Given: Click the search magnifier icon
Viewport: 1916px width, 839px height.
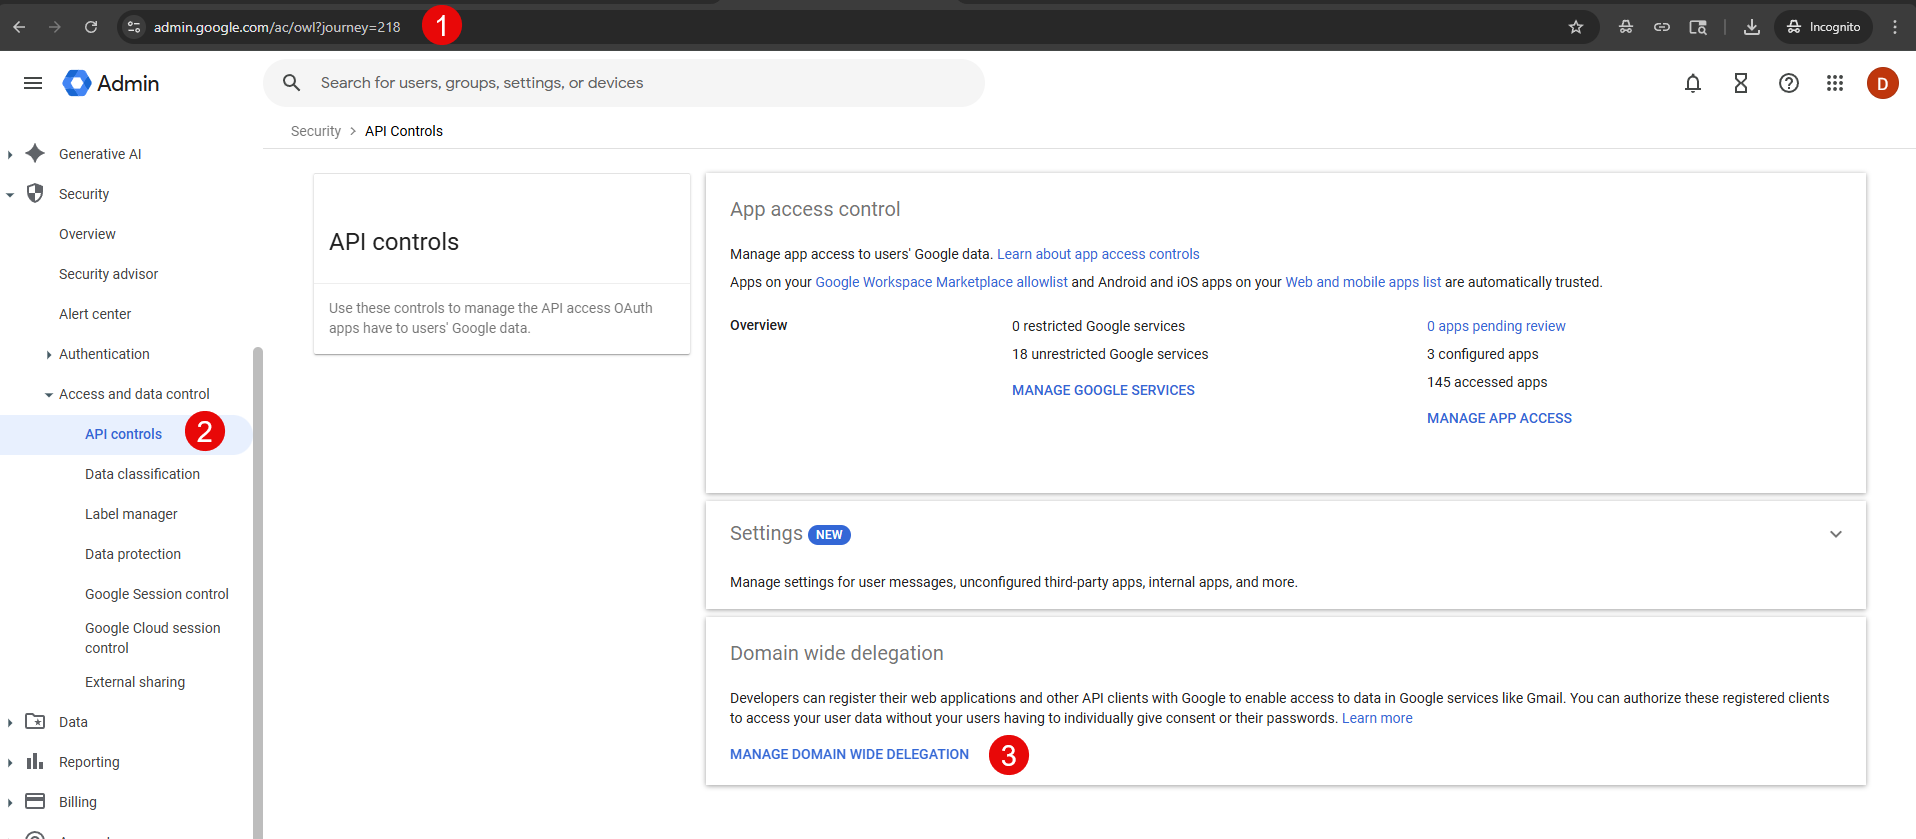Looking at the screenshot, I should [x=292, y=83].
